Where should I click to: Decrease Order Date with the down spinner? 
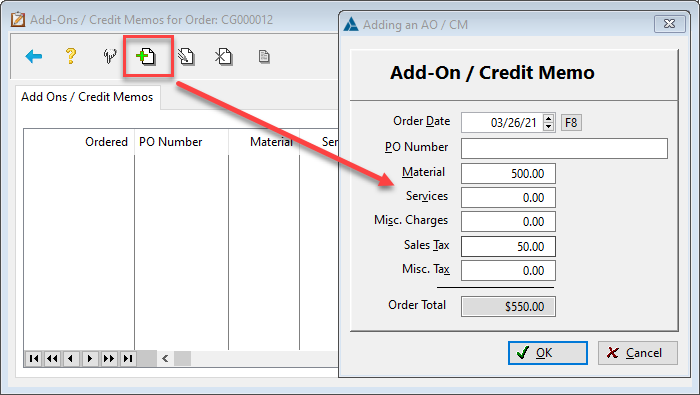(x=549, y=127)
